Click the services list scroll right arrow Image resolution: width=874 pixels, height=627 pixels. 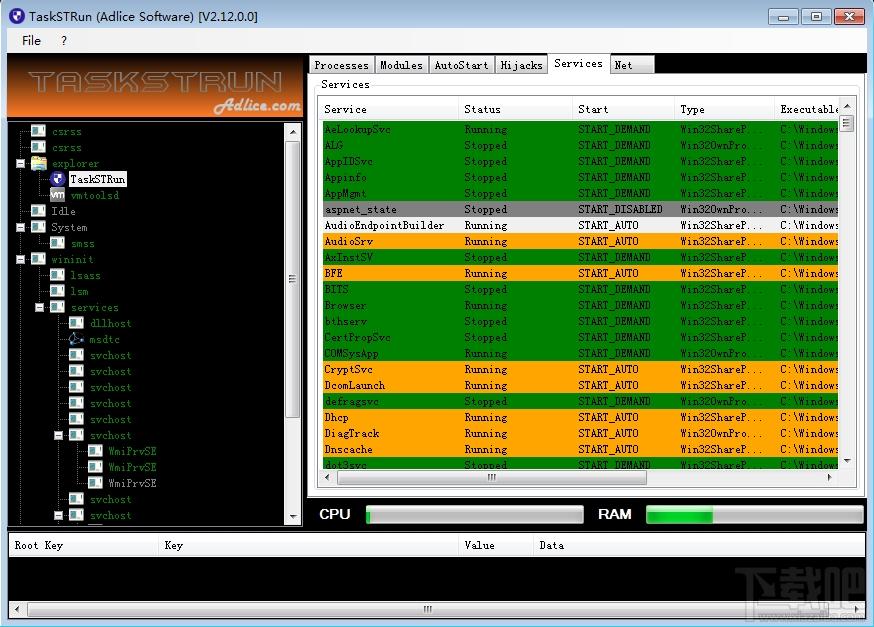[x=829, y=477]
